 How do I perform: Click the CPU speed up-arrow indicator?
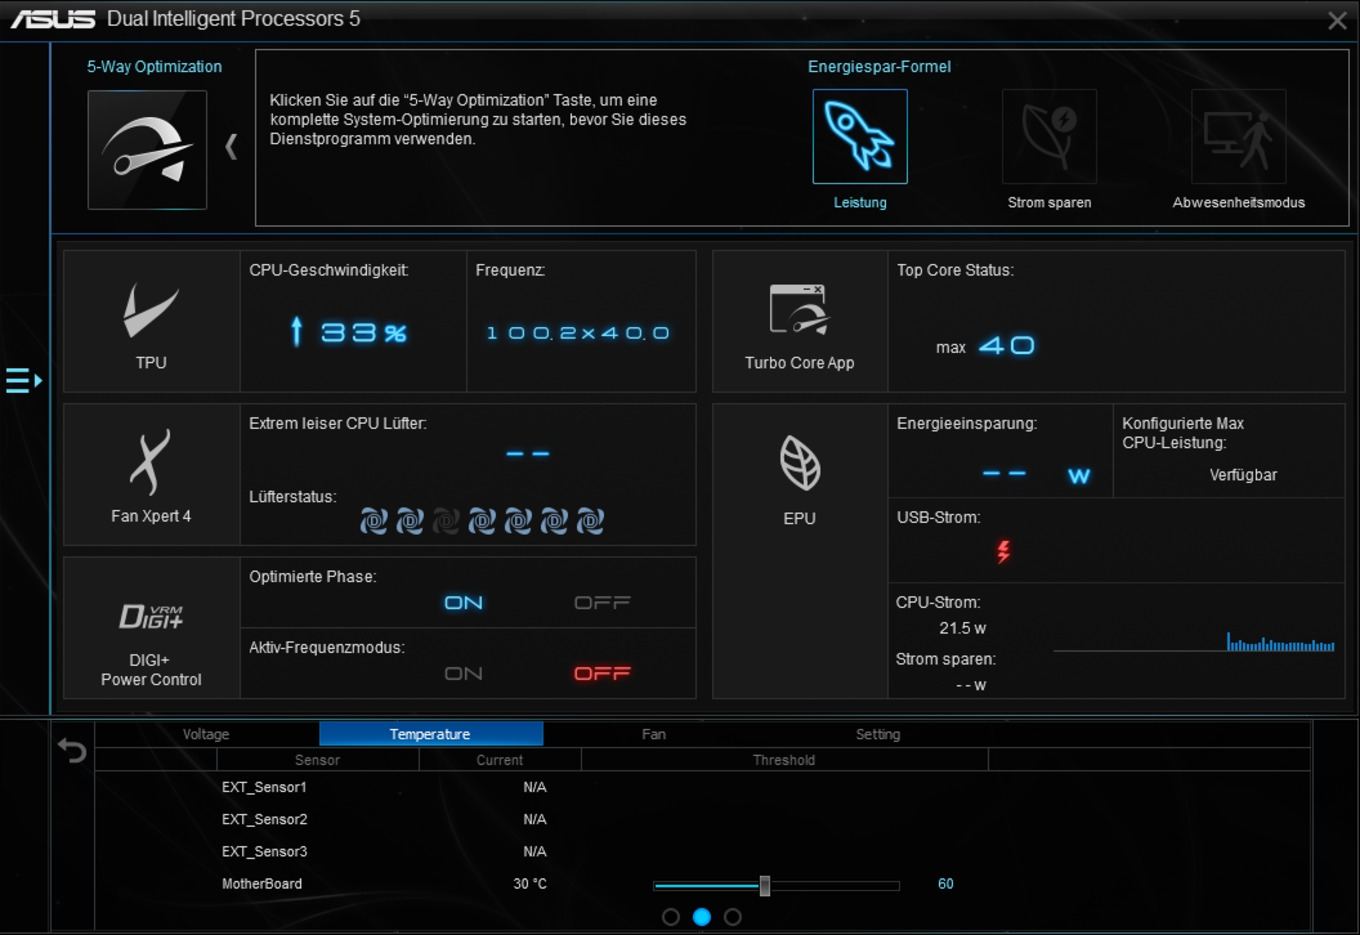tap(296, 332)
